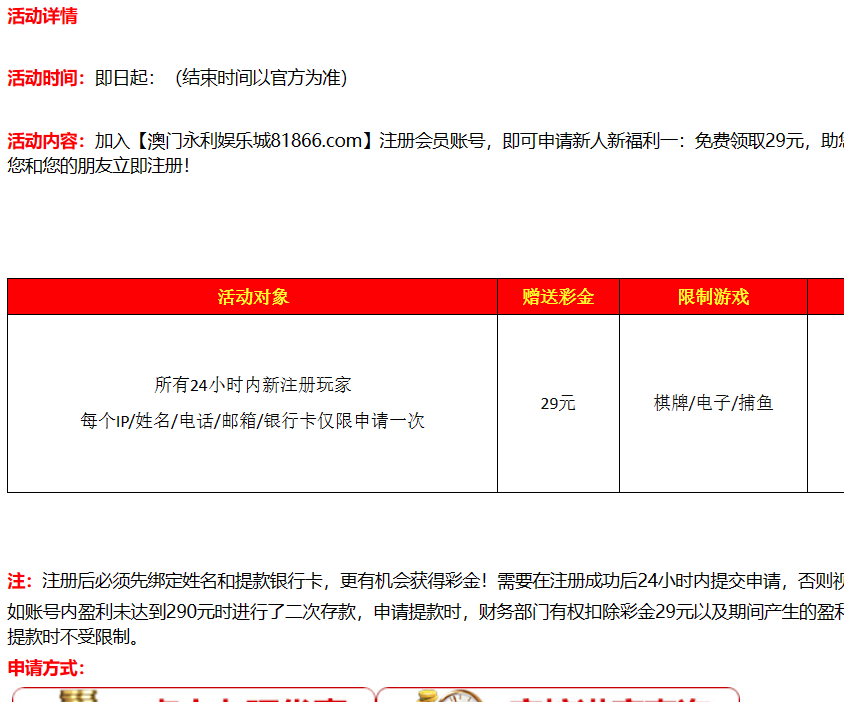Click the cut-off fourth red header cell

pyautogui.click(x=826, y=297)
